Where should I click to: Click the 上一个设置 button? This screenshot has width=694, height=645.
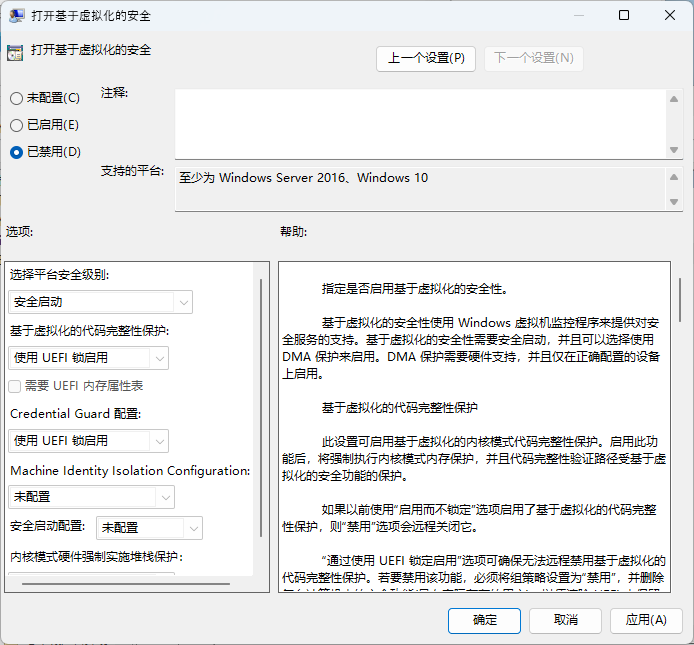[426, 58]
